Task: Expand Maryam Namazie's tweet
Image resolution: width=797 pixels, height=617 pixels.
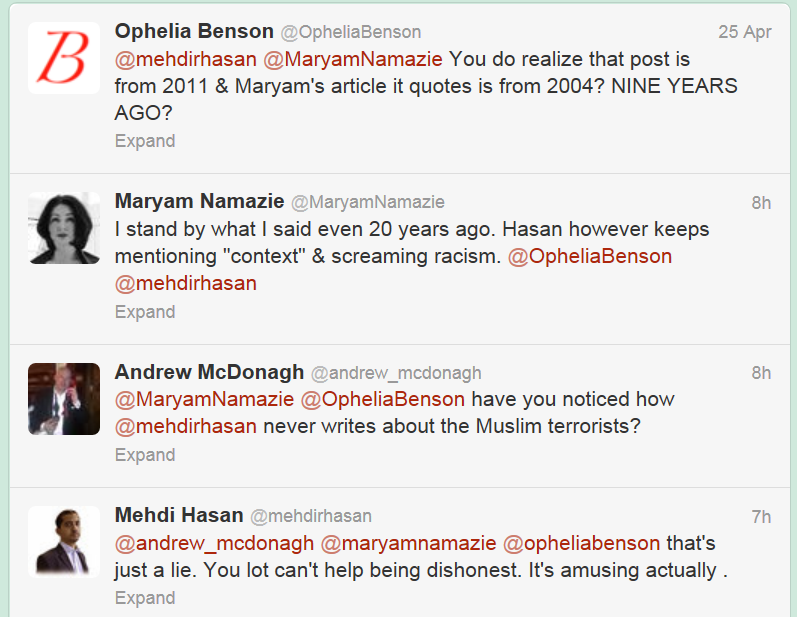Action: [145, 312]
